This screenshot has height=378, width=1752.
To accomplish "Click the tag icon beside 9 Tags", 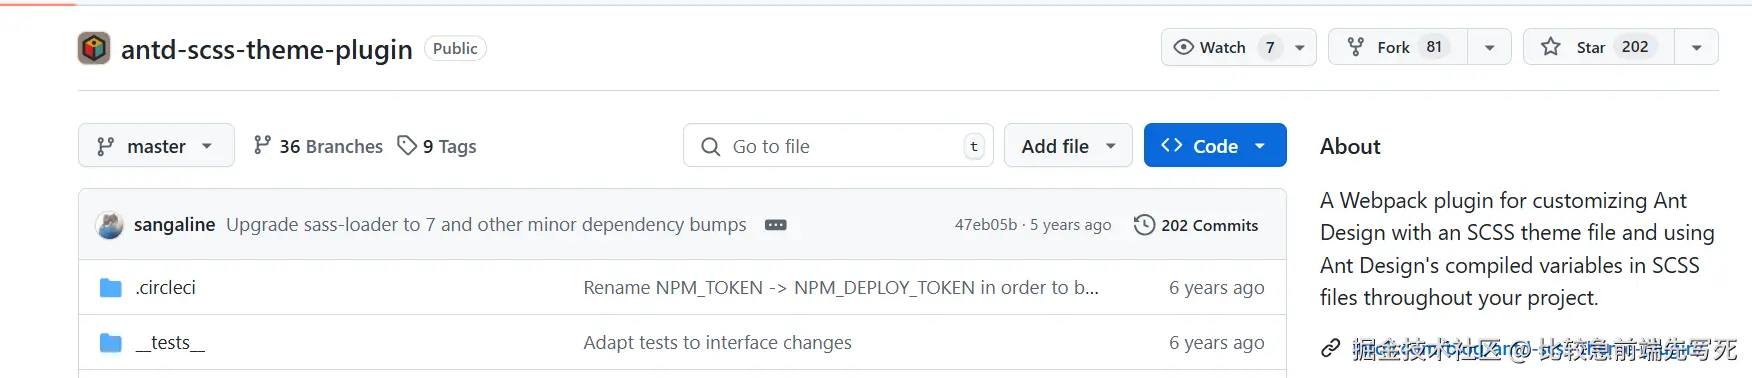I will pyautogui.click(x=407, y=146).
